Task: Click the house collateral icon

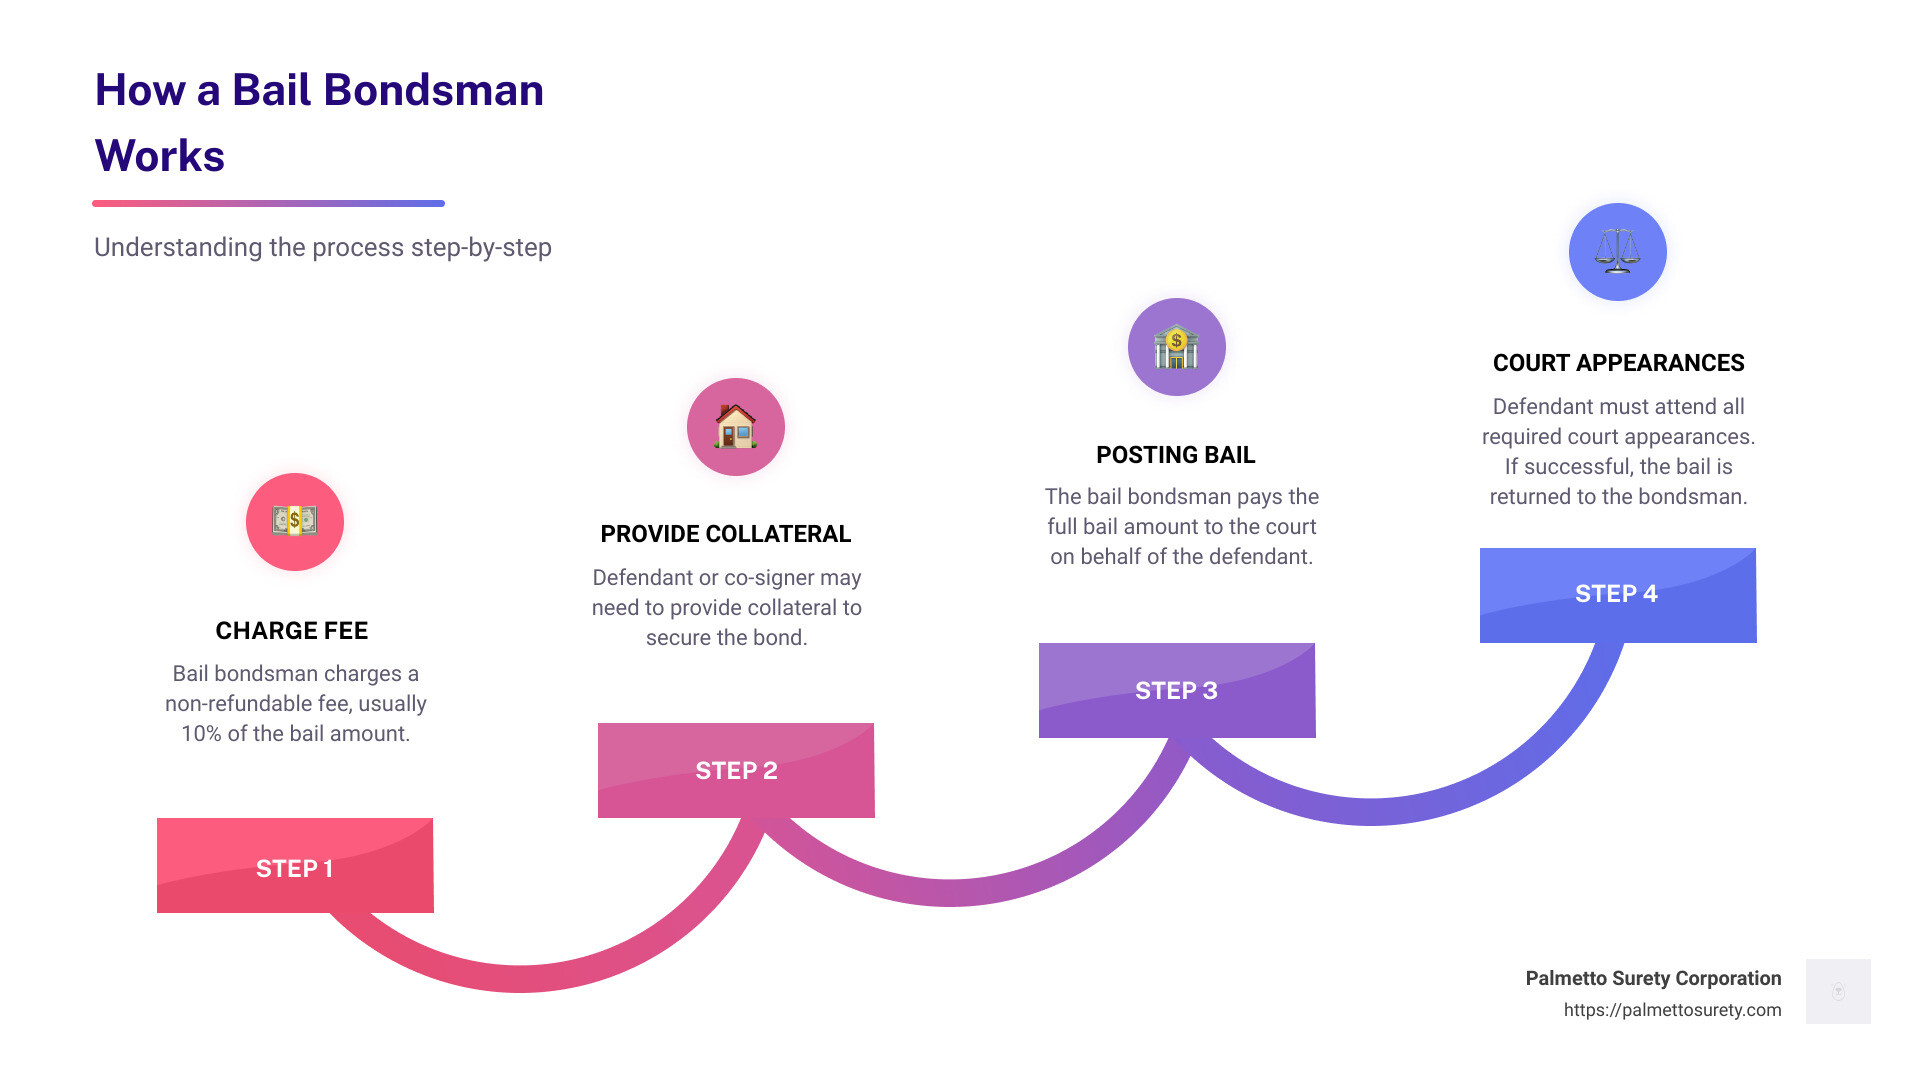Action: [736, 427]
